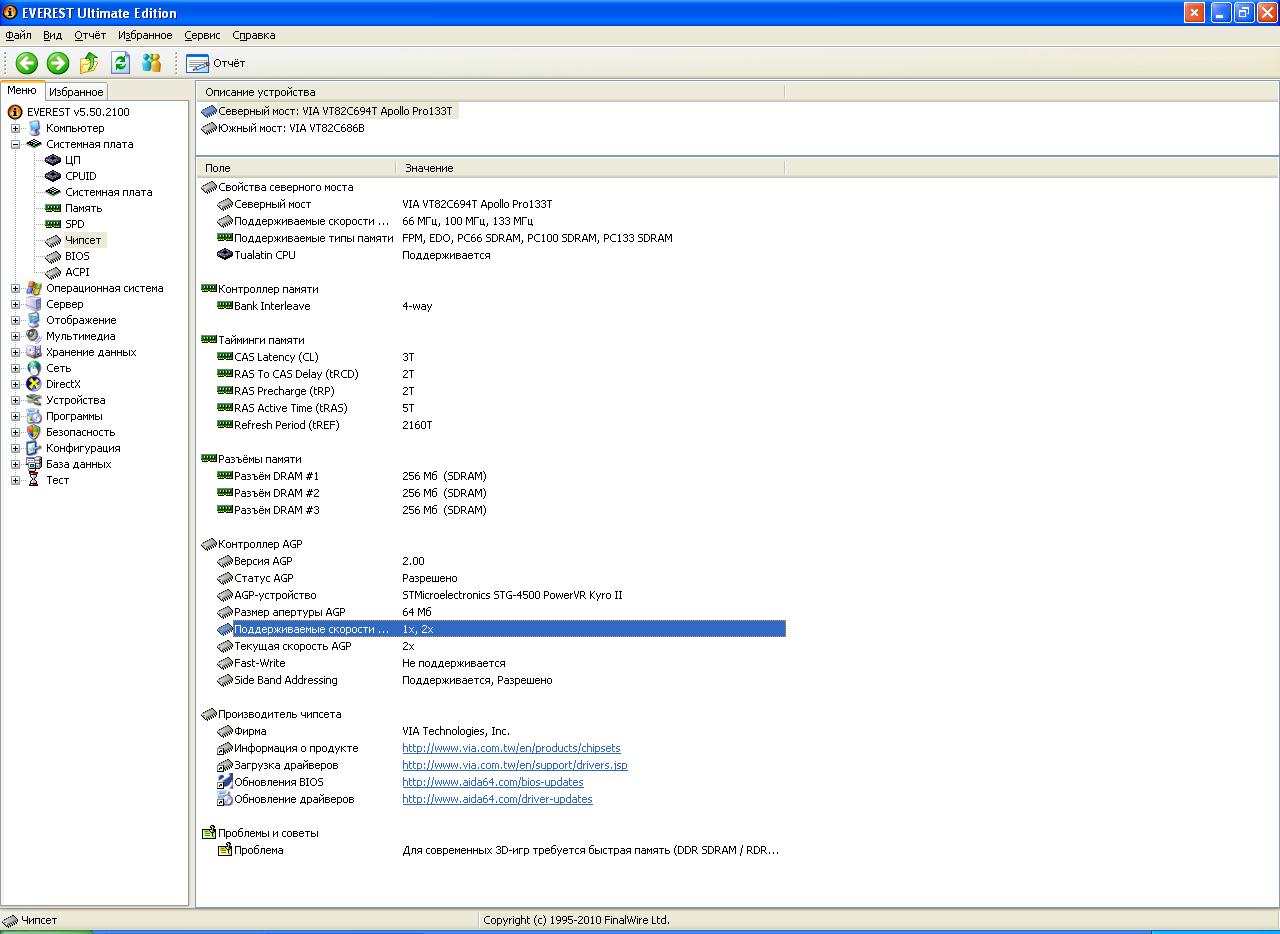Click the Сервер icon in the tree
The height and width of the screenshot is (934, 1280).
click(34, 304)
